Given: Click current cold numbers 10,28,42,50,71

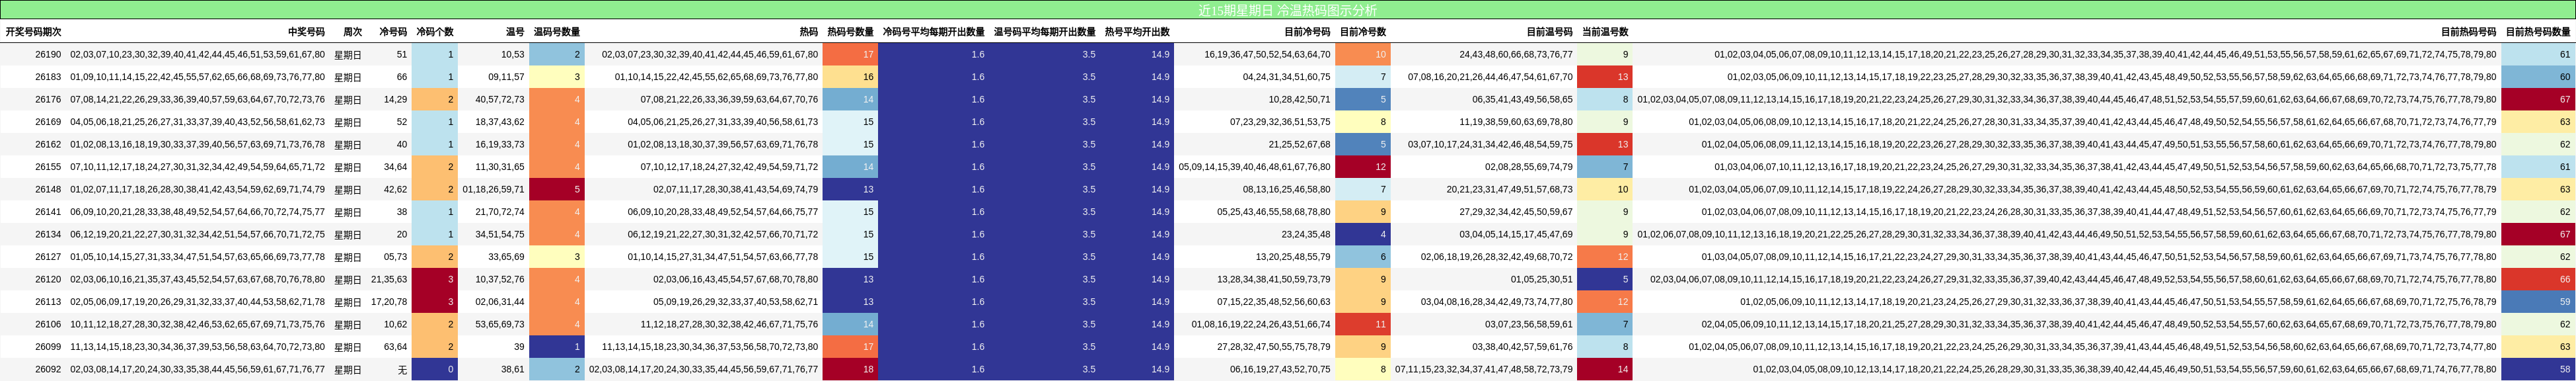Looking at the screenshot, I should pos(1300,100).
